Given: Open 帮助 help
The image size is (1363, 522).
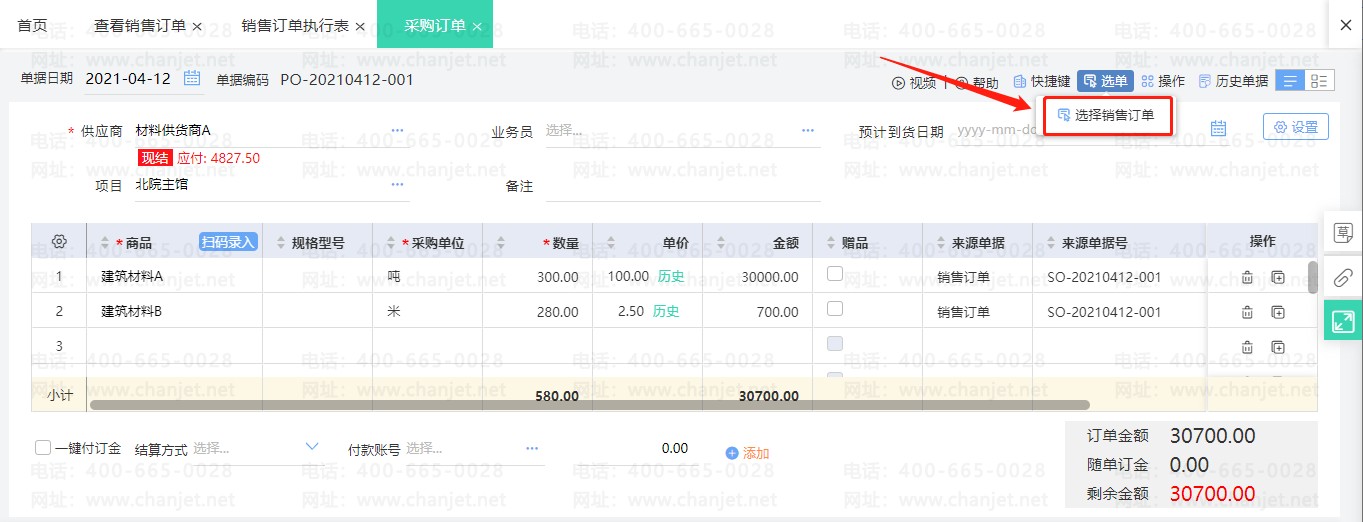Looking at the screenshot, I should (x=977, y=82).
